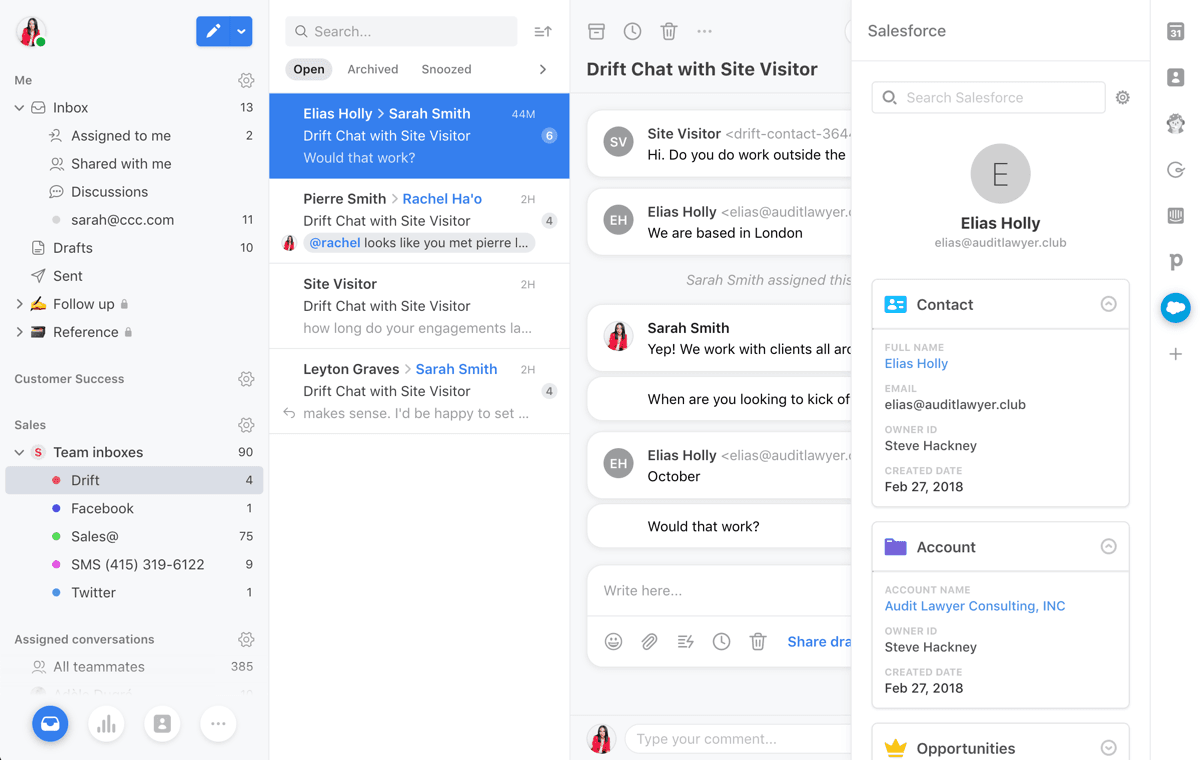The height and width of the screenshot is (760, 1200).
Task: Collapse the Team inboxes list
Action: (18, 452)
